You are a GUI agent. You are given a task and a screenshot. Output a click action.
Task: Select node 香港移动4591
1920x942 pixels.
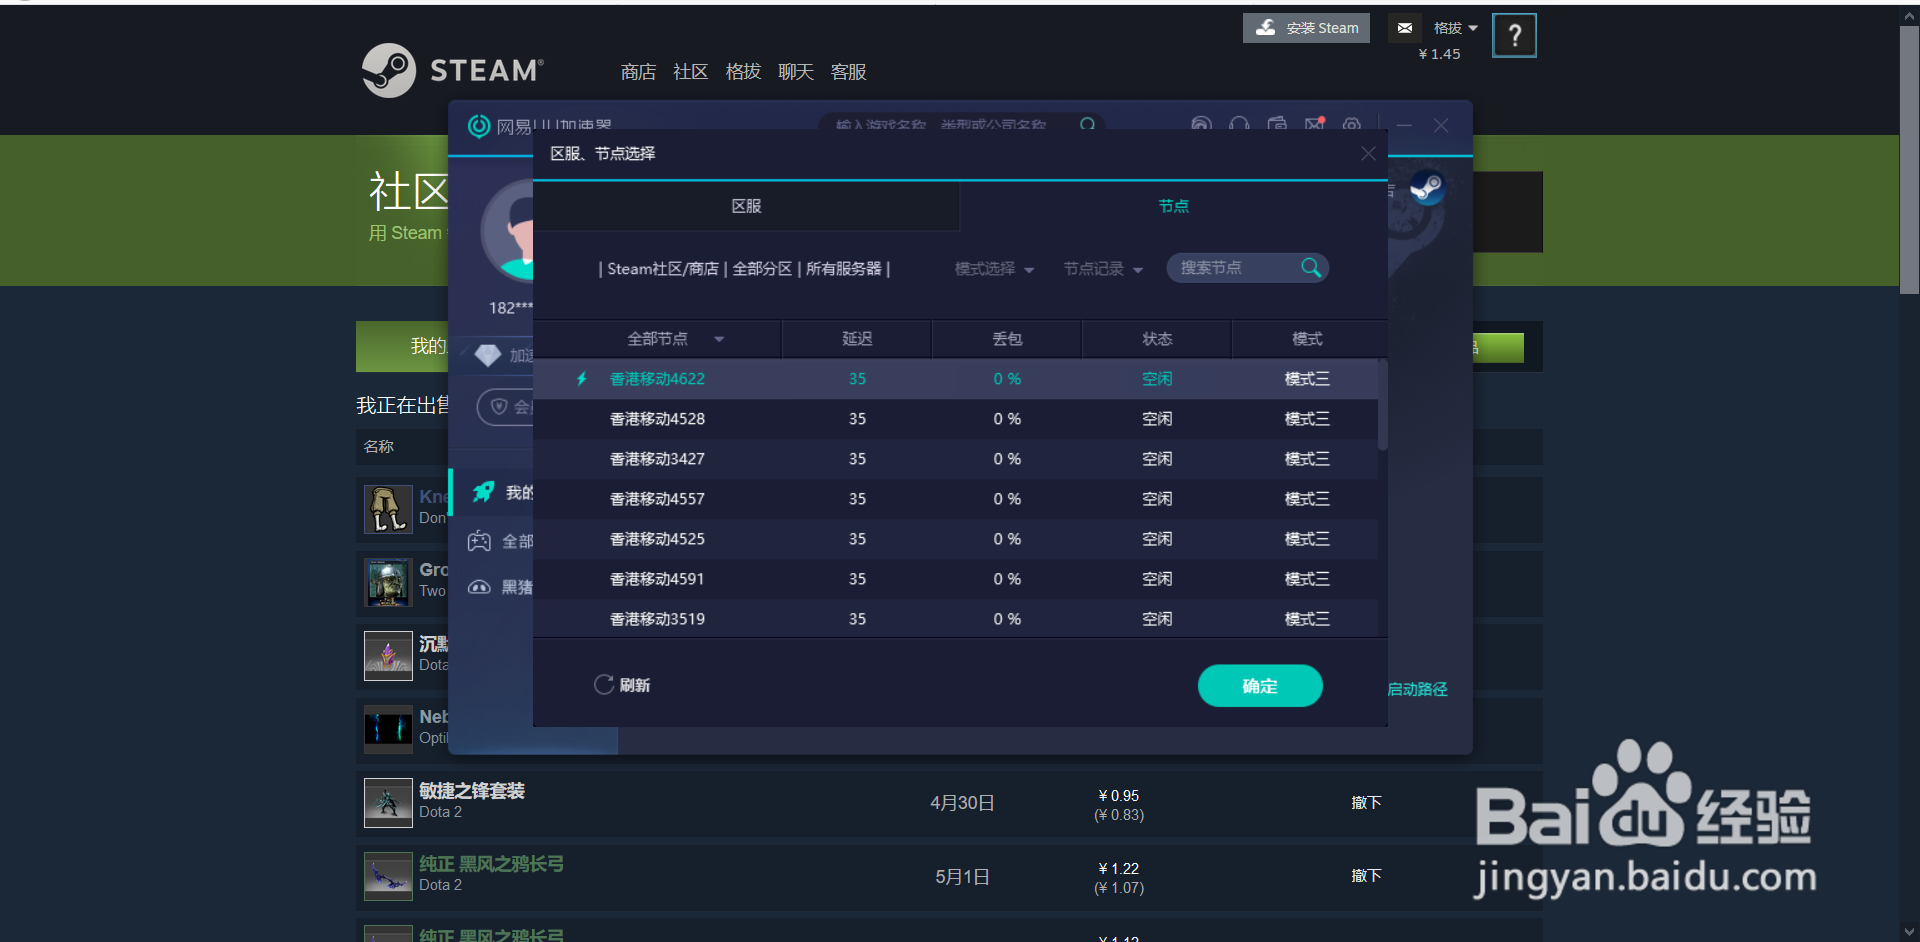955,579
